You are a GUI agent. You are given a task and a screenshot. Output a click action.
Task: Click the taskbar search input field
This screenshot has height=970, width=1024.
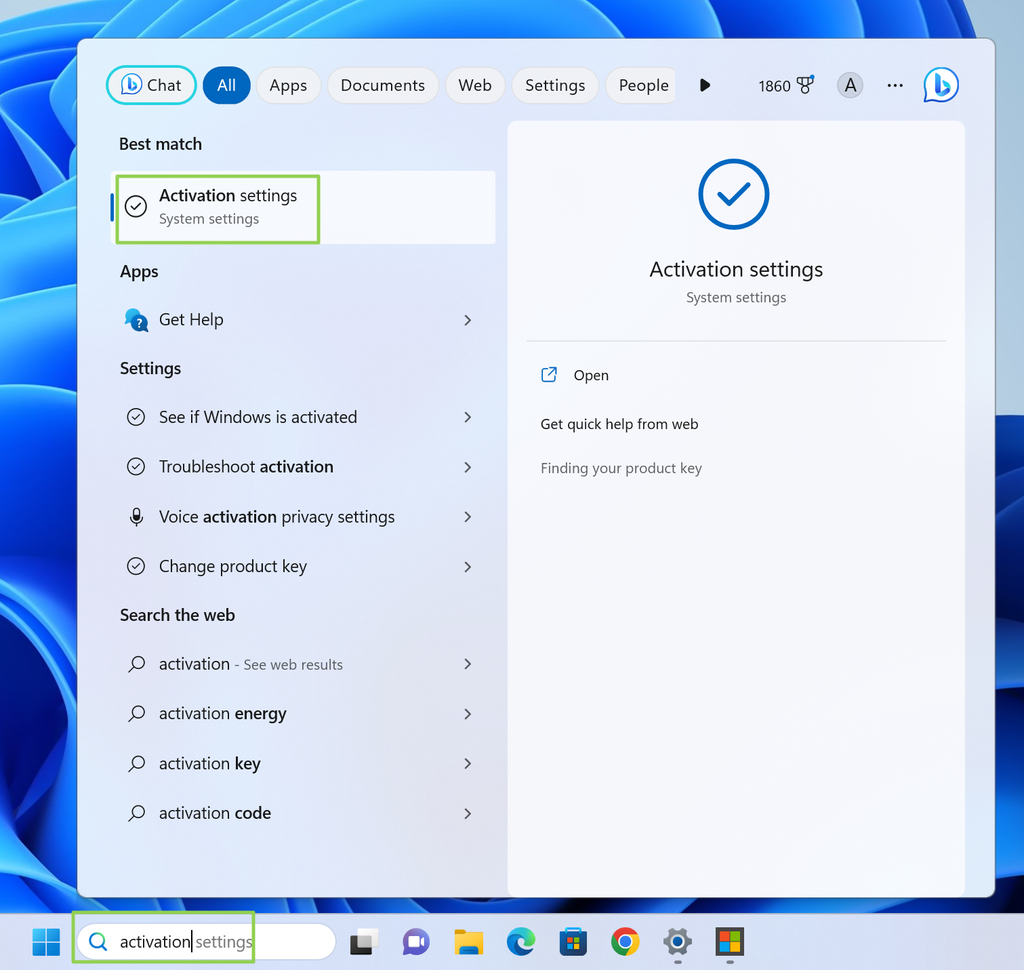click(200, 941)
